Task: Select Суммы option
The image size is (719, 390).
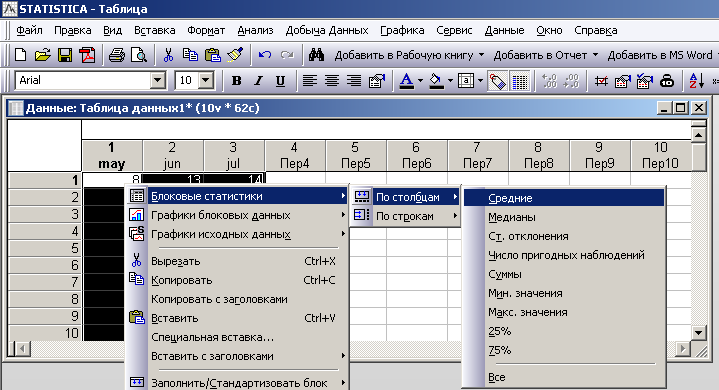Action: pos(564,274)
